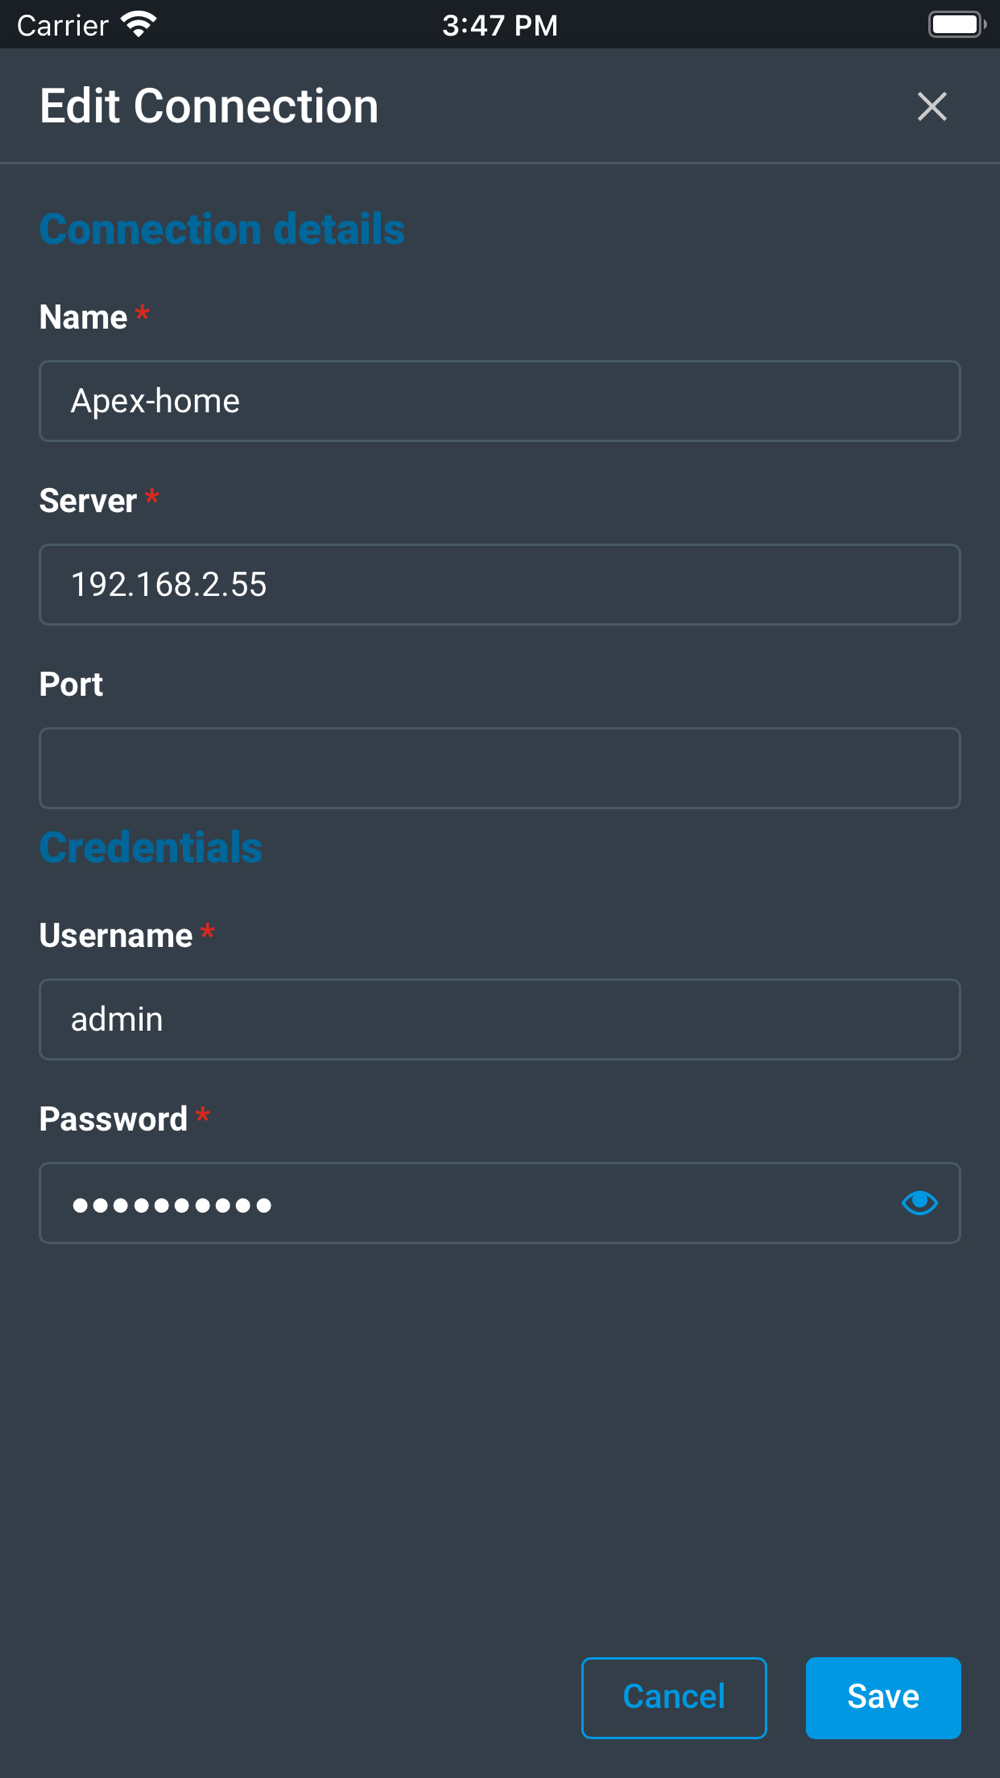Click the Port field label
The width and height of the screenshot is (1000, 1778).
[71, 684]
